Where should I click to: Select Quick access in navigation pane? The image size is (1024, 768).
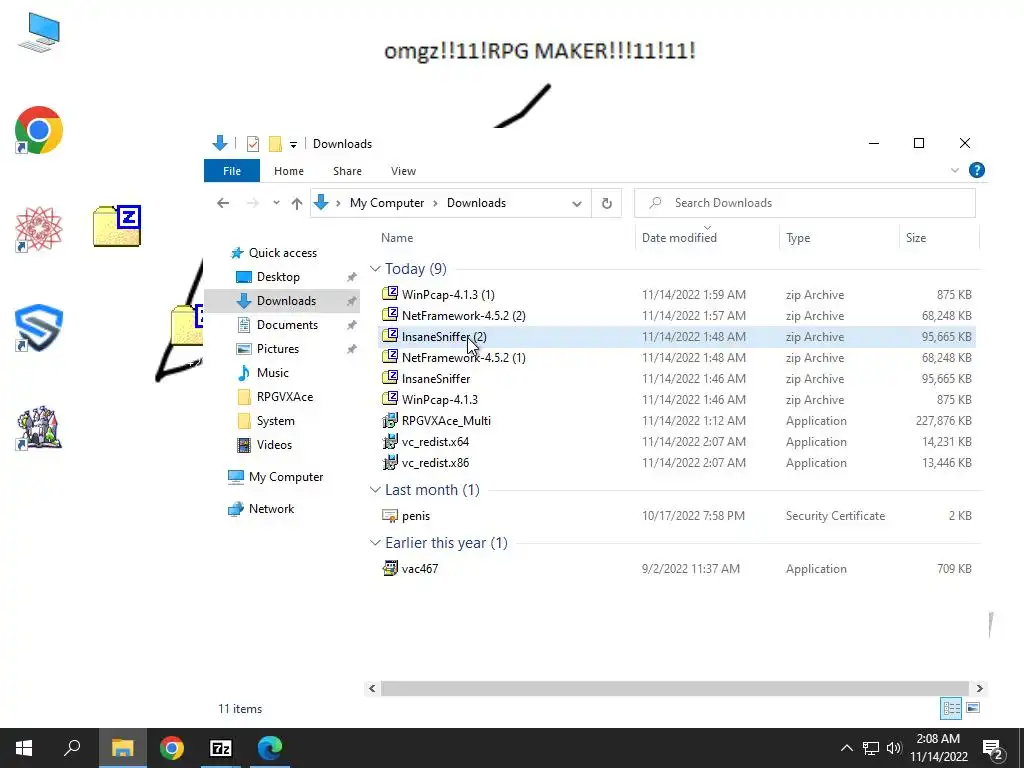[282, 253]
